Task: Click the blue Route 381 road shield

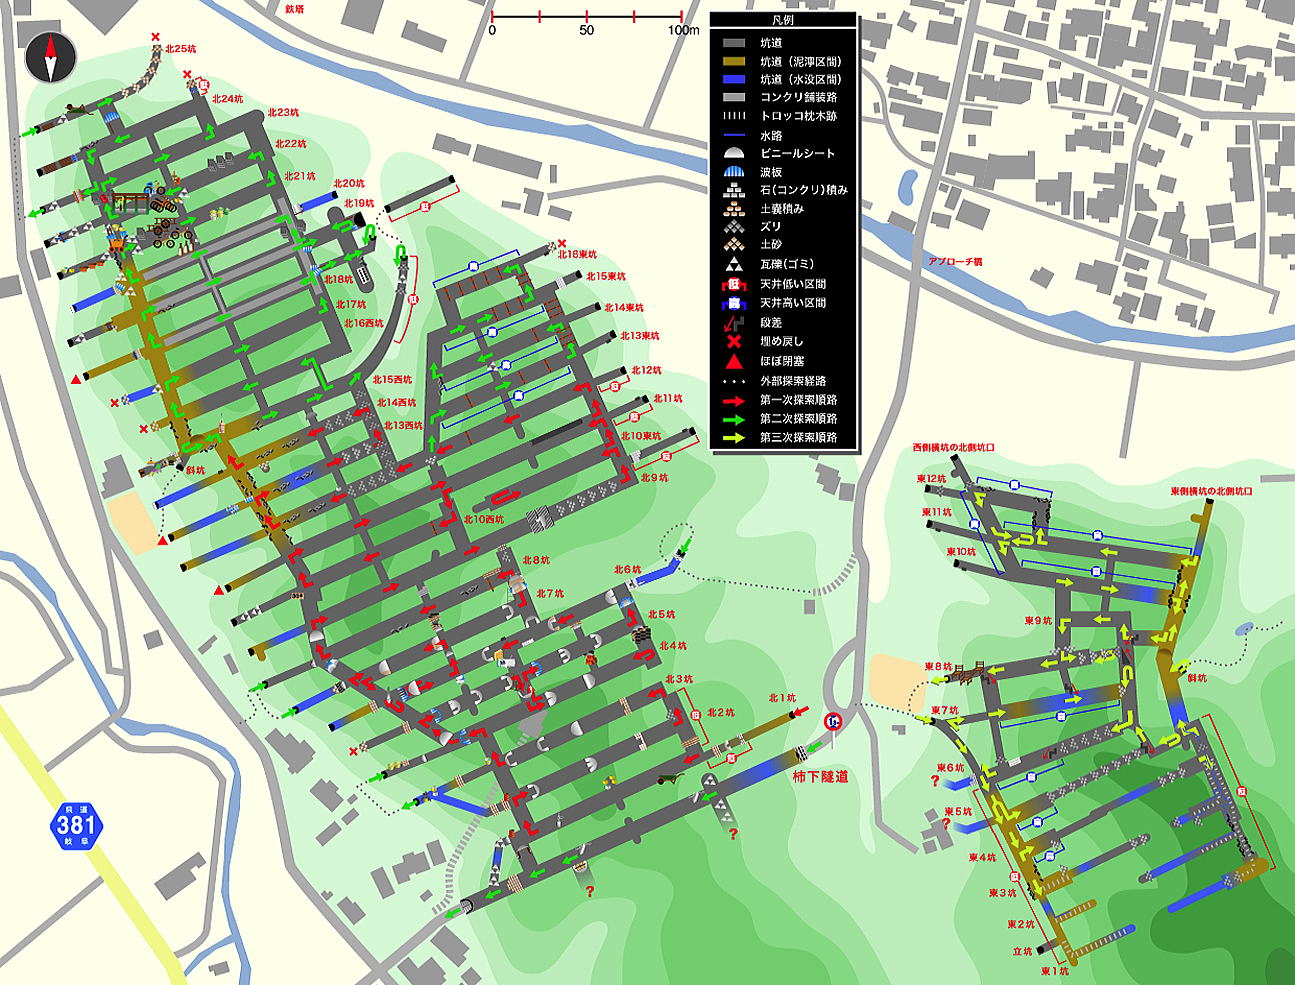Action: pos(76,824)
